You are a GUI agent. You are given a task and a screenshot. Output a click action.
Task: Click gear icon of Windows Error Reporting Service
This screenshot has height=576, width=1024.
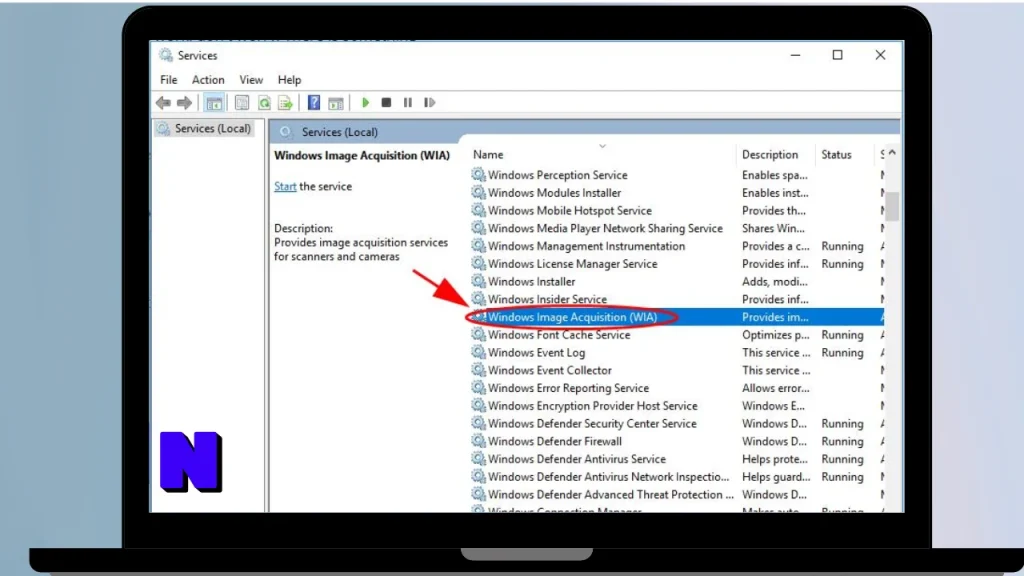coord(479,387)
